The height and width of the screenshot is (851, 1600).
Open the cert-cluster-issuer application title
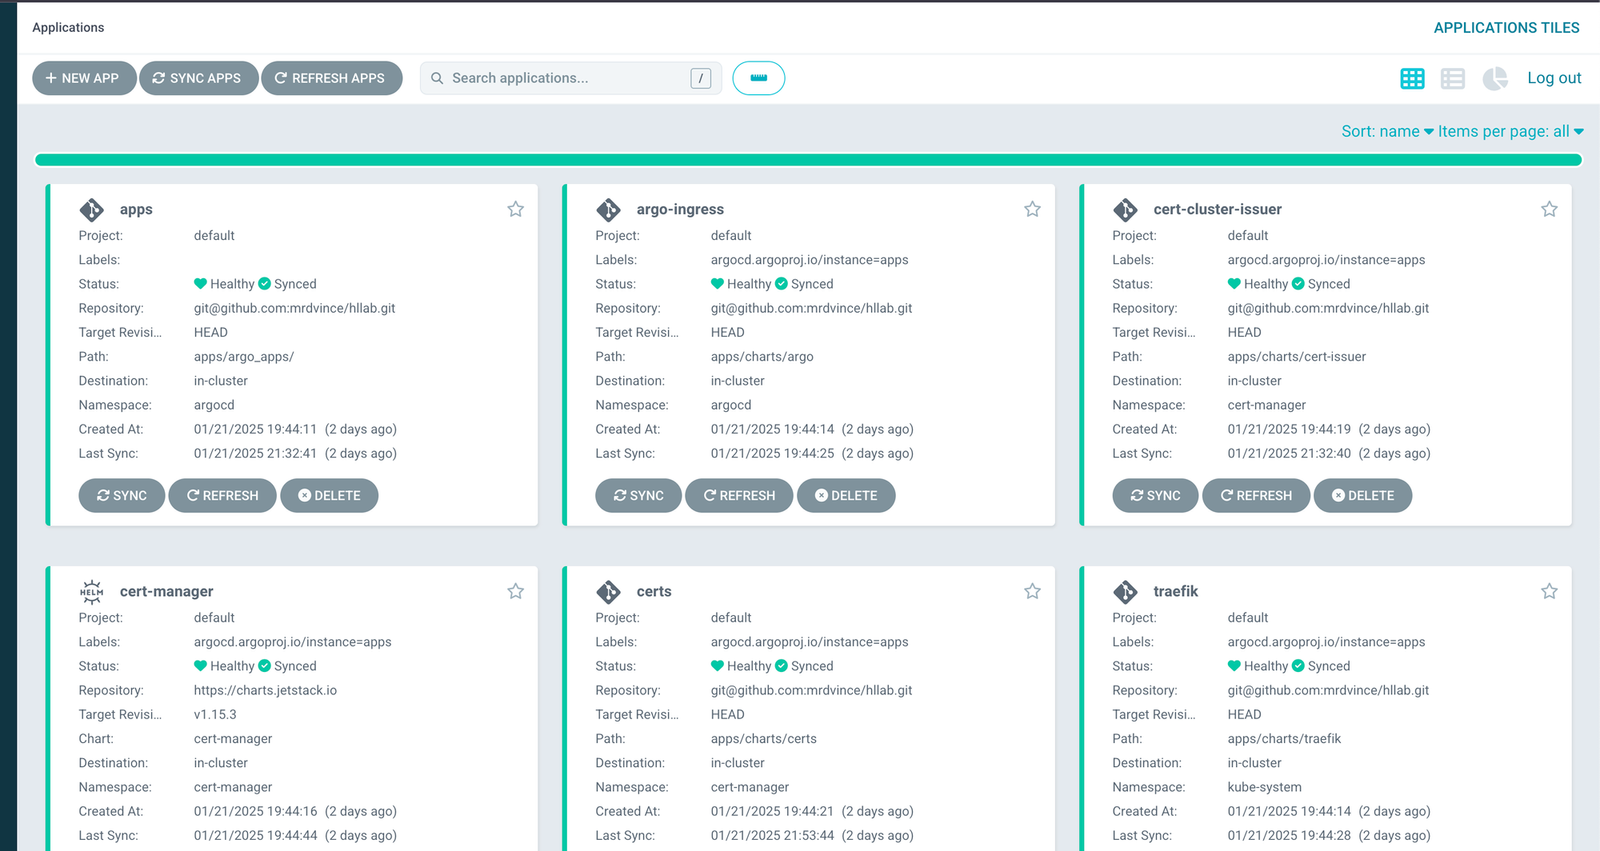pos(1217,209)
